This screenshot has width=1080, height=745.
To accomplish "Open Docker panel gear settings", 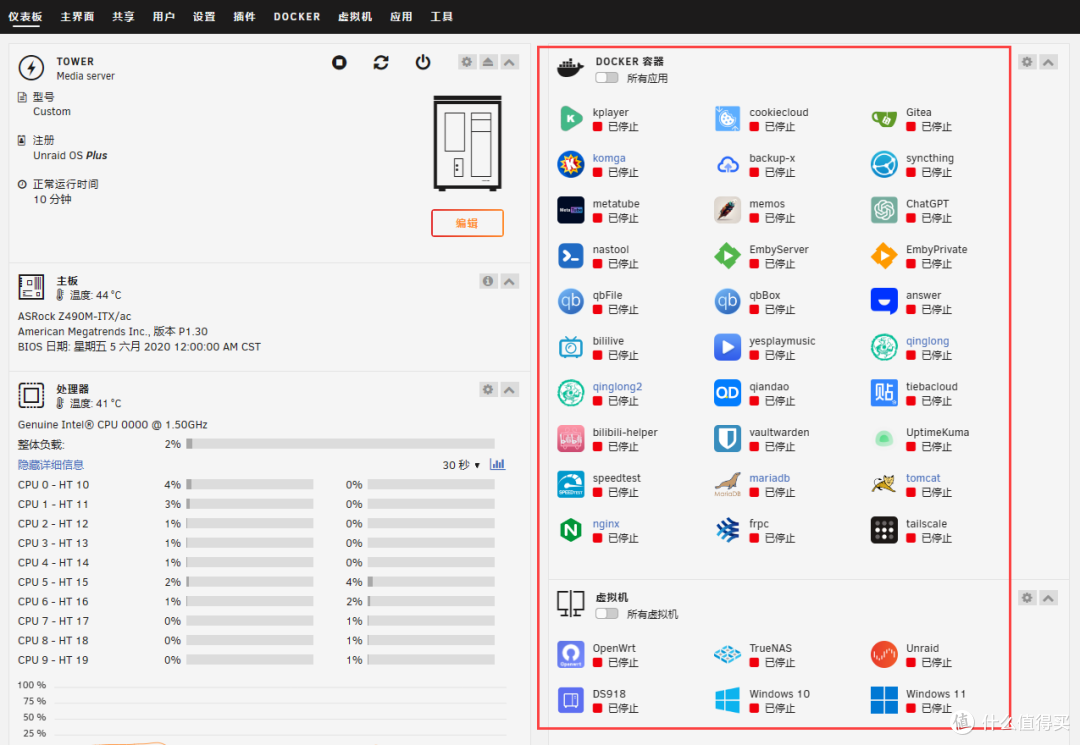I will 1027,62.
